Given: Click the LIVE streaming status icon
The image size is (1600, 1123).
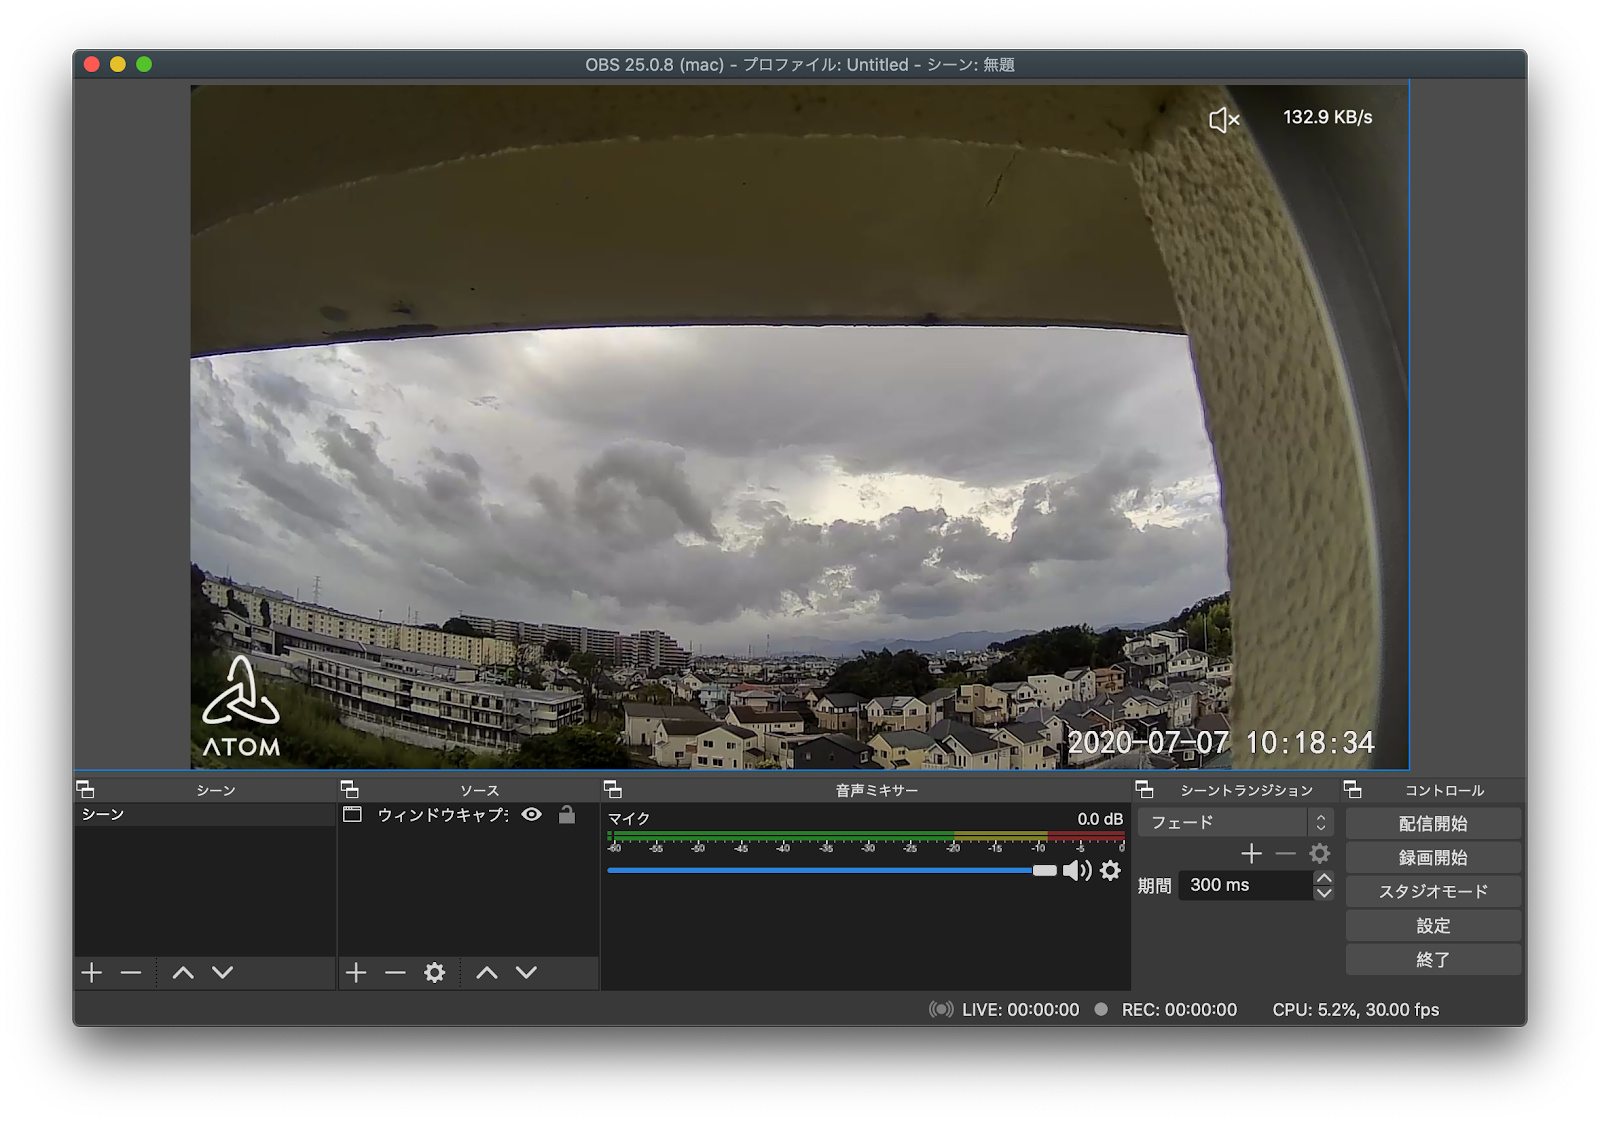Looking at the screenshot, I should (x=941, y=1009).
